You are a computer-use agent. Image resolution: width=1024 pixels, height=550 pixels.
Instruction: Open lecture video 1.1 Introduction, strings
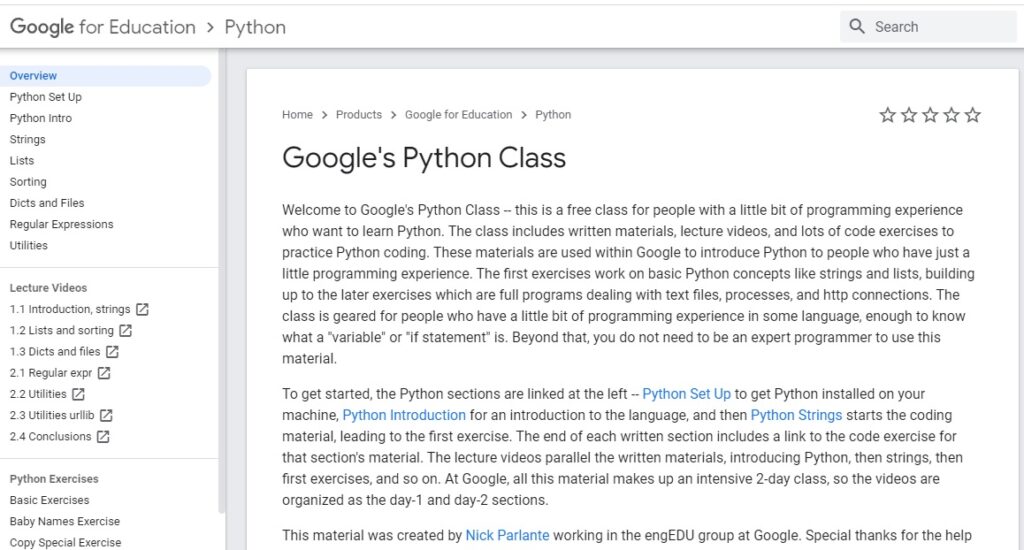coord(70,309)
